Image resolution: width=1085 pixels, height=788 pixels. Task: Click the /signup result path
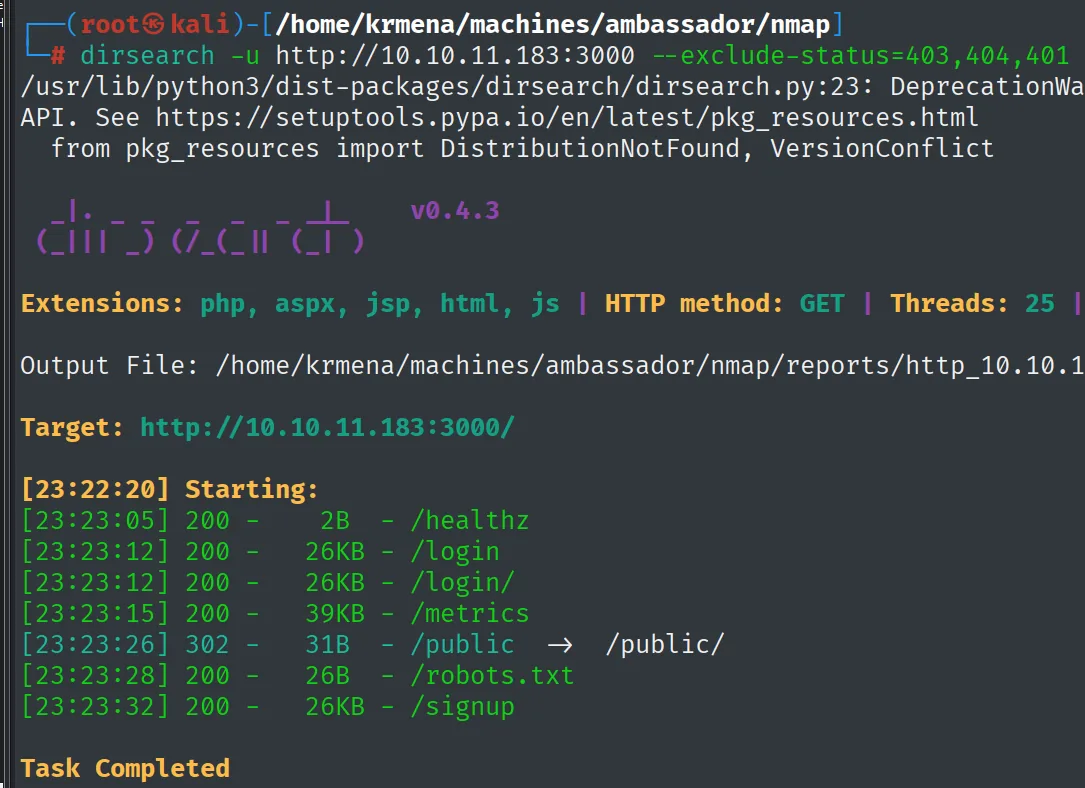pyautogui.click(x=462, y=707)
